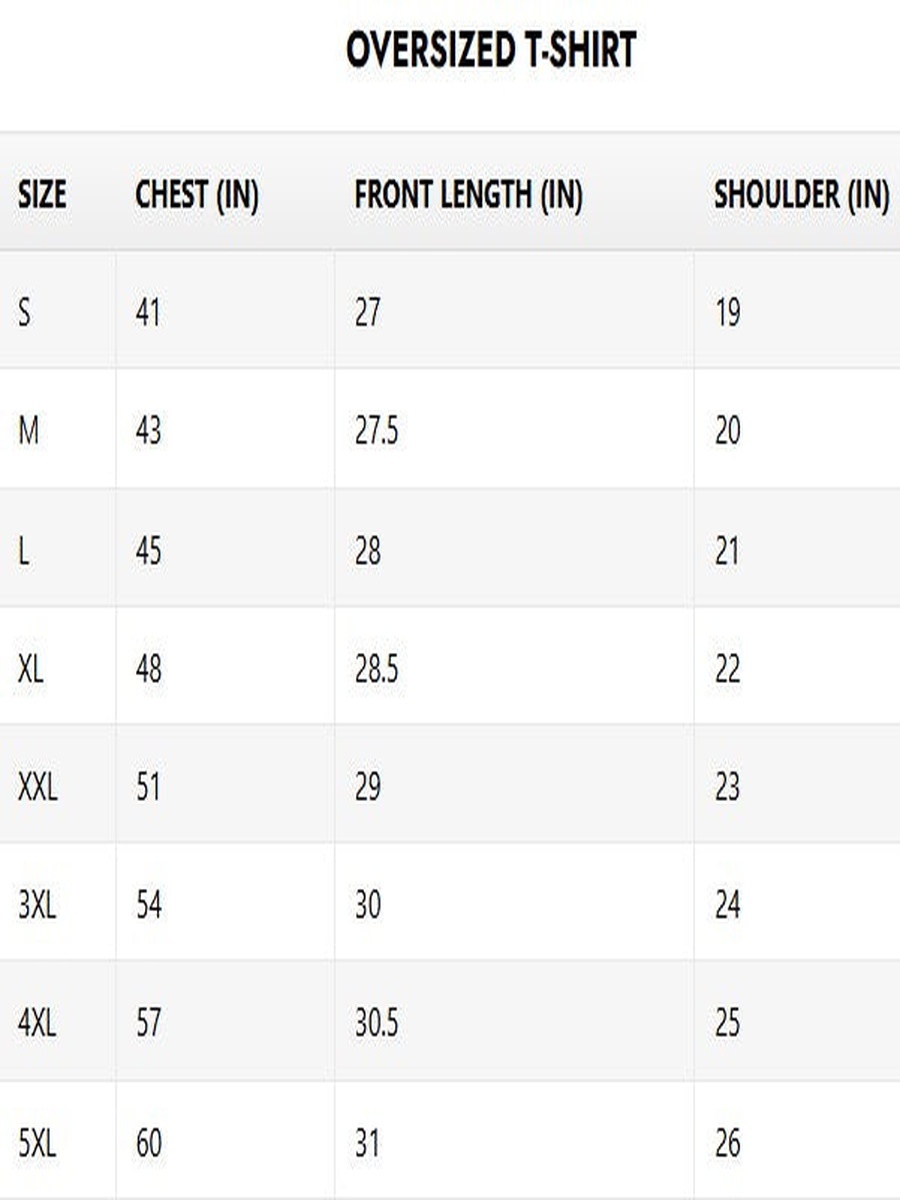Select chest value 54 in 3XL row
The image size is (900, 1200).
pyautogui.click(x=148, y=905)
